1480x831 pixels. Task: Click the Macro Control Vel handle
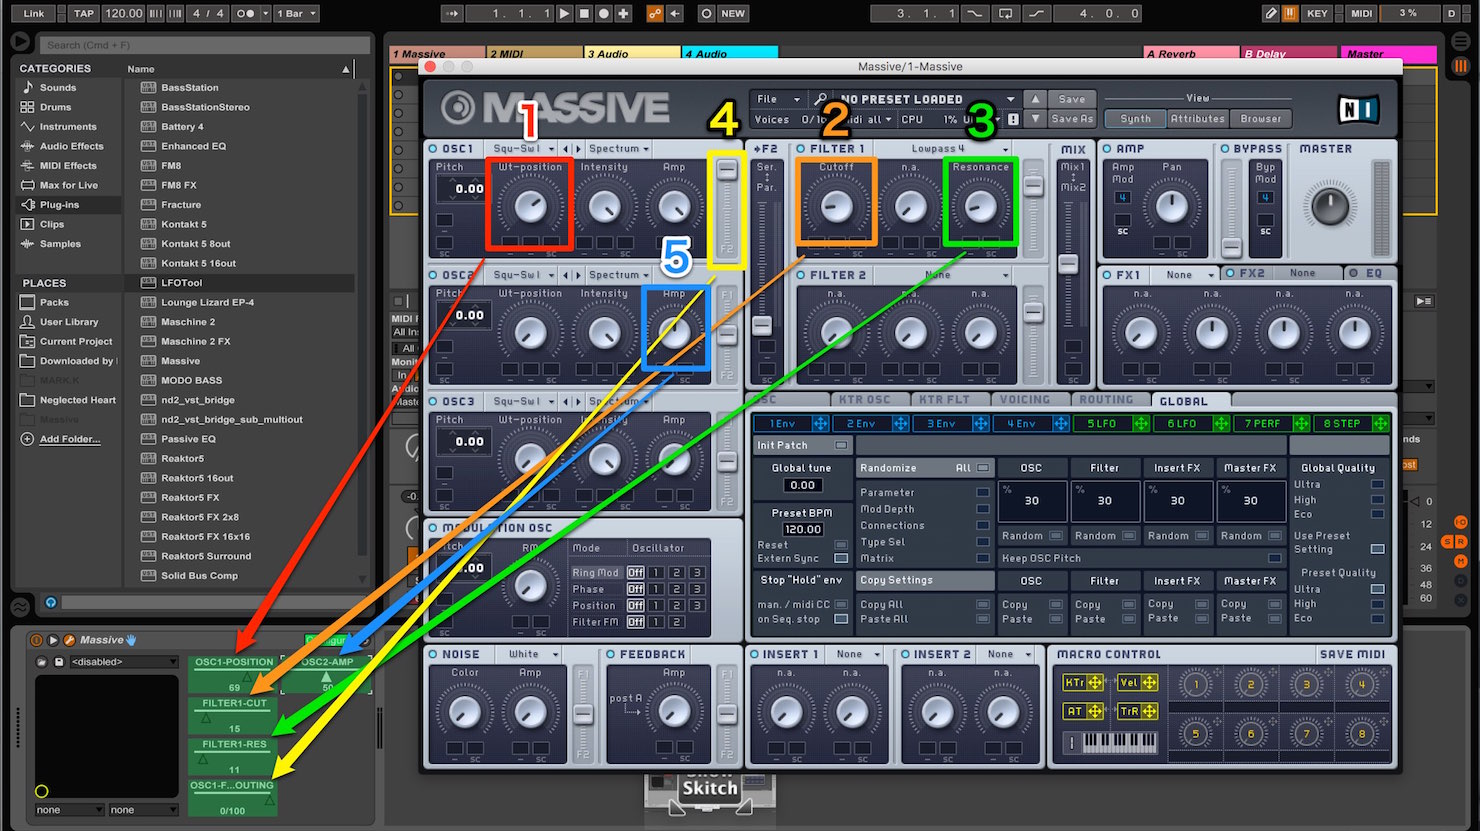point(1149,683)
